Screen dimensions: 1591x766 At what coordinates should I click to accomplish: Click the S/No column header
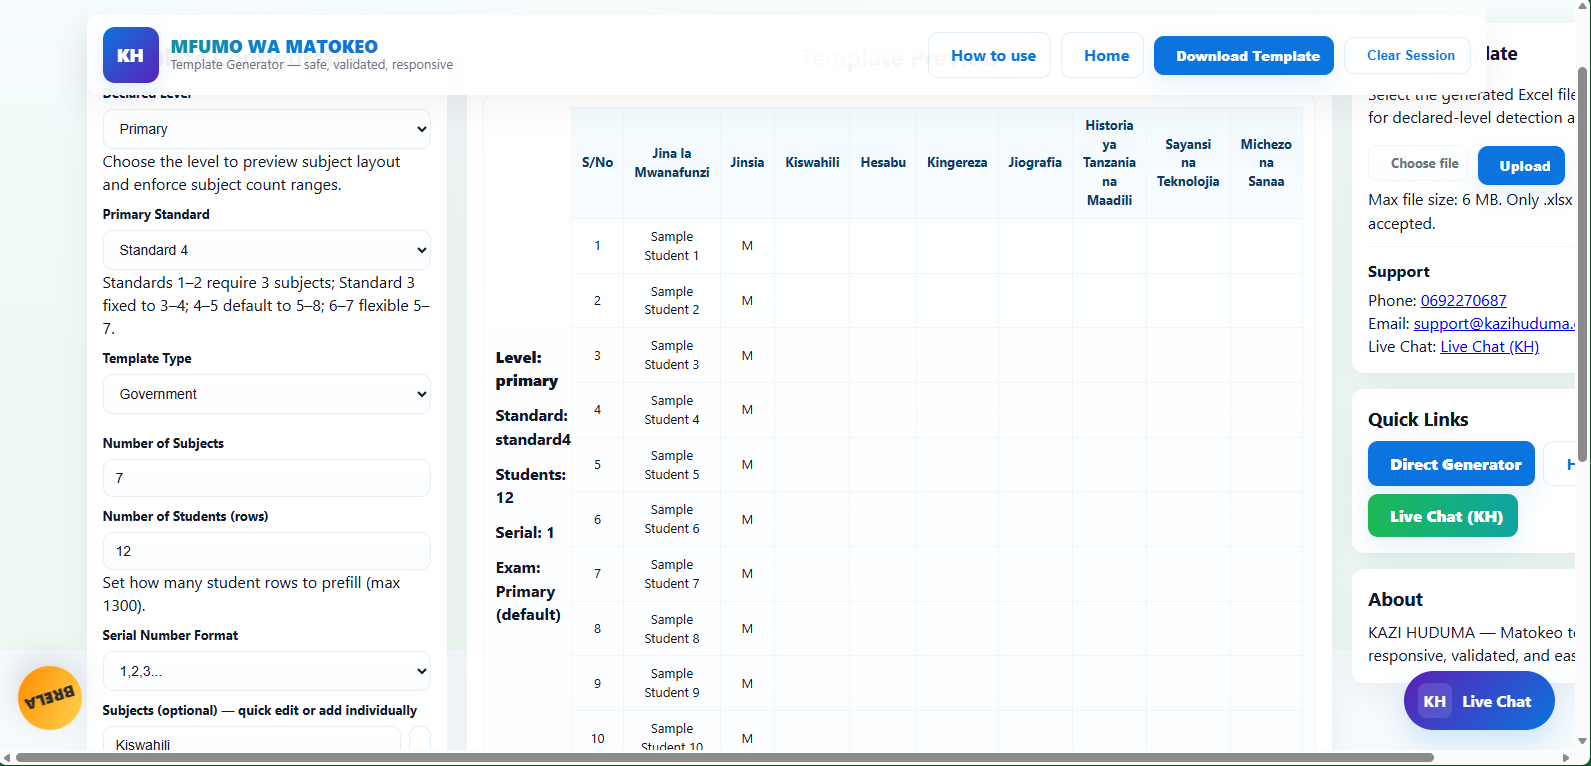pyautogui.click(x=597, y=163)
